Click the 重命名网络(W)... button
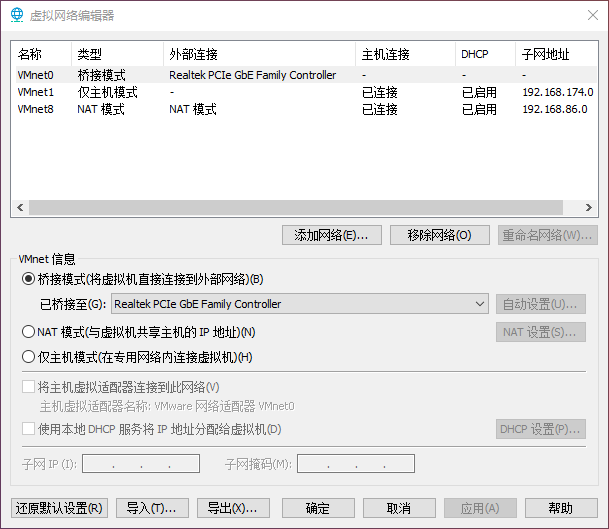The width and height of the screenshot is (609, 529). pyautogui.click(x=548, y=235)
